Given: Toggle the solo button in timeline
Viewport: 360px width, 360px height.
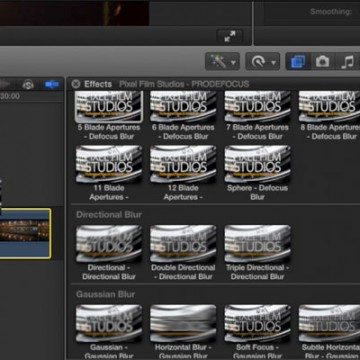Looking at the screenshot, I should (28, 85).
